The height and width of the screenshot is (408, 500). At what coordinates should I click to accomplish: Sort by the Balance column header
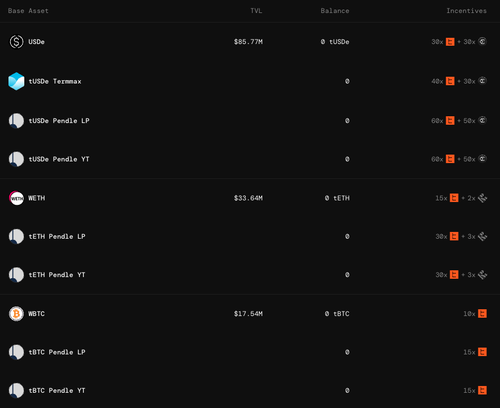pyautogui.click(x=335, y=11)
